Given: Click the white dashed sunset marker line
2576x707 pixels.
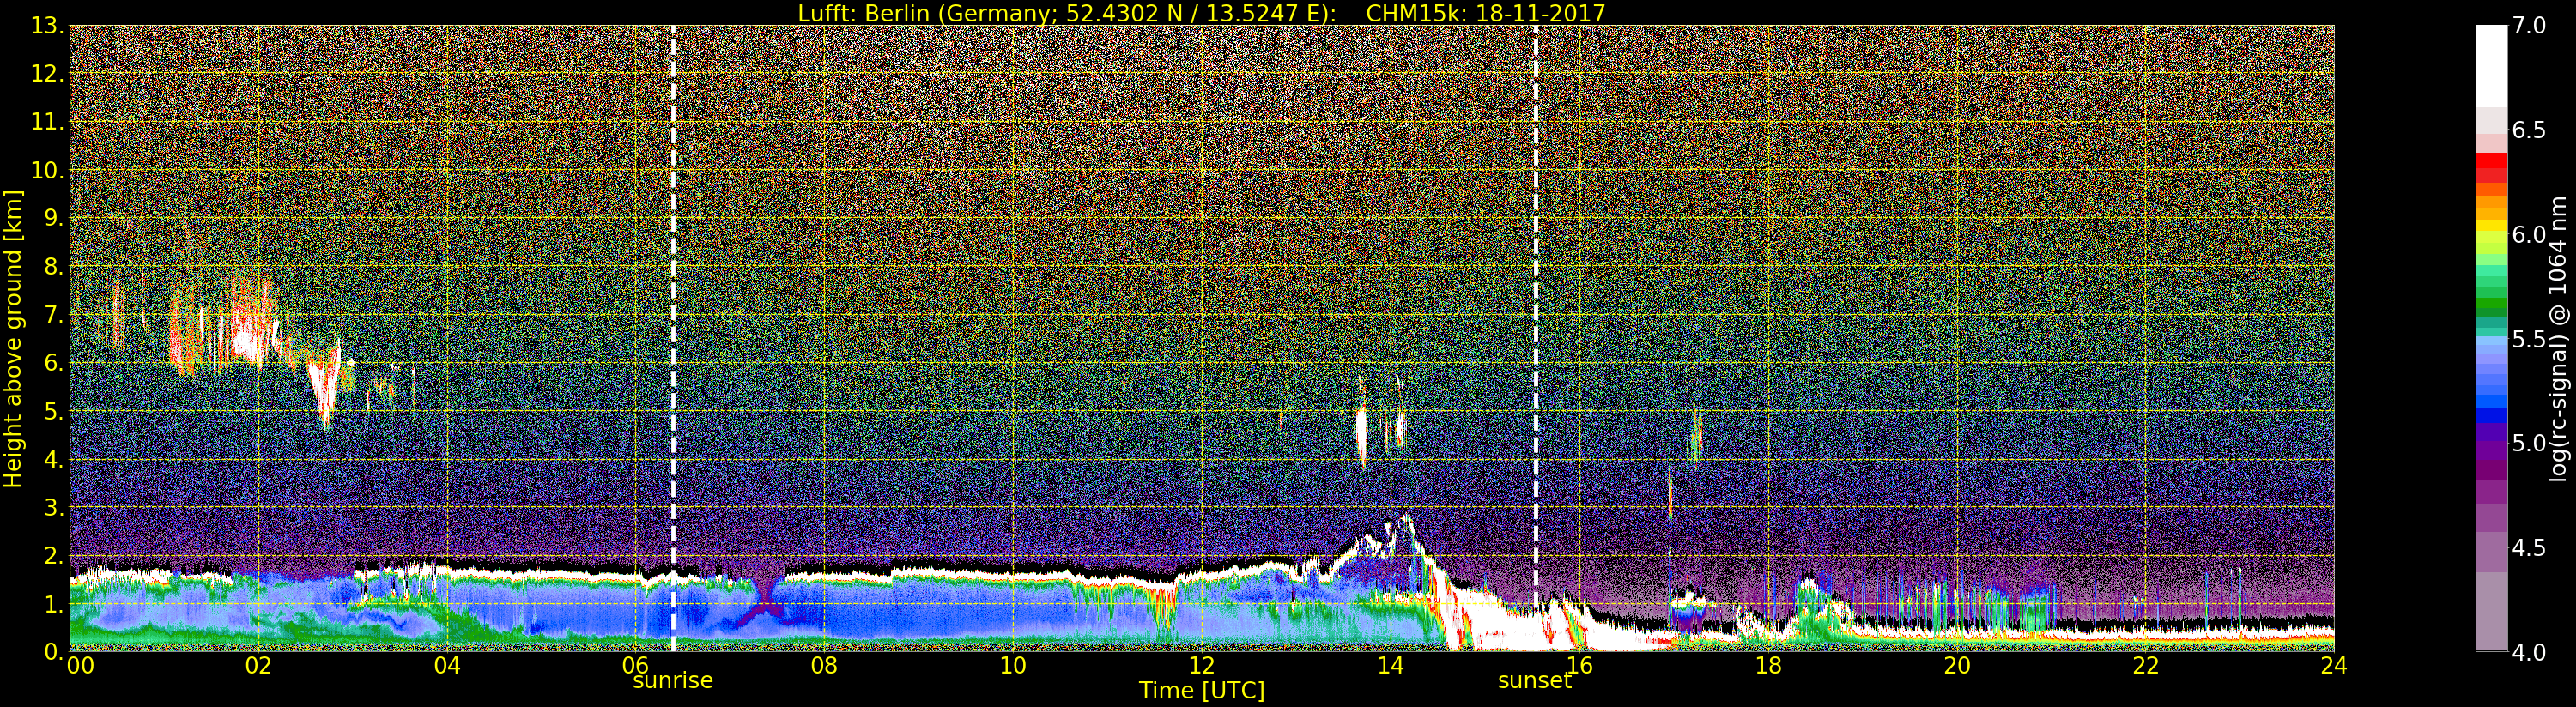Looking at the screenshot, I should click(x=1536, y=338).
